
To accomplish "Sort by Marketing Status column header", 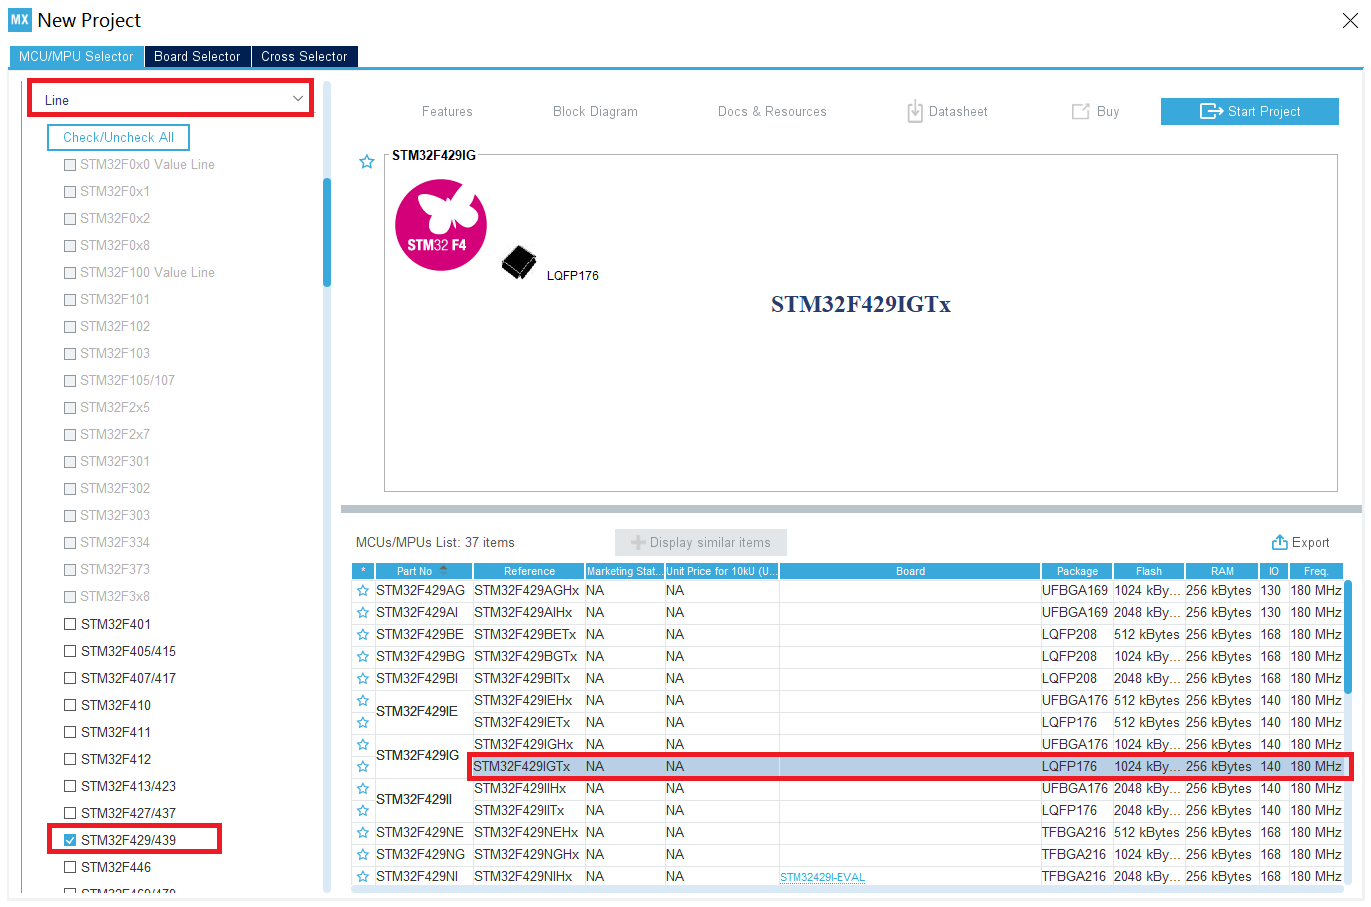I will point(624,571).
